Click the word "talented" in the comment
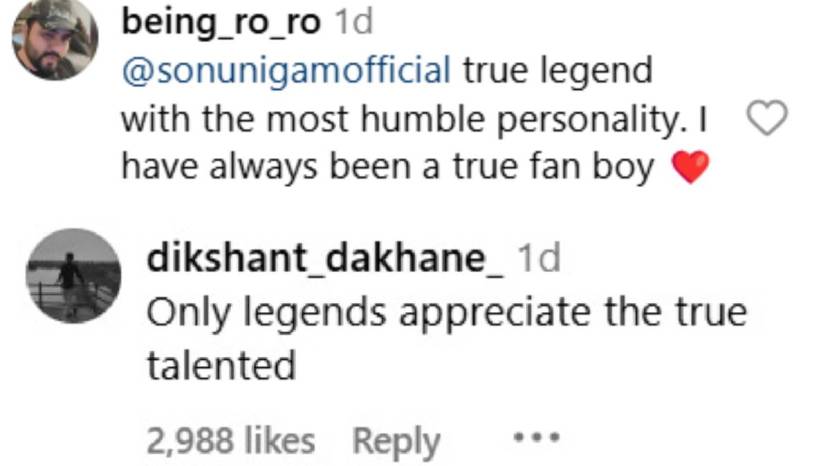Viewport: 830px width, 466px height. point(221,366)
